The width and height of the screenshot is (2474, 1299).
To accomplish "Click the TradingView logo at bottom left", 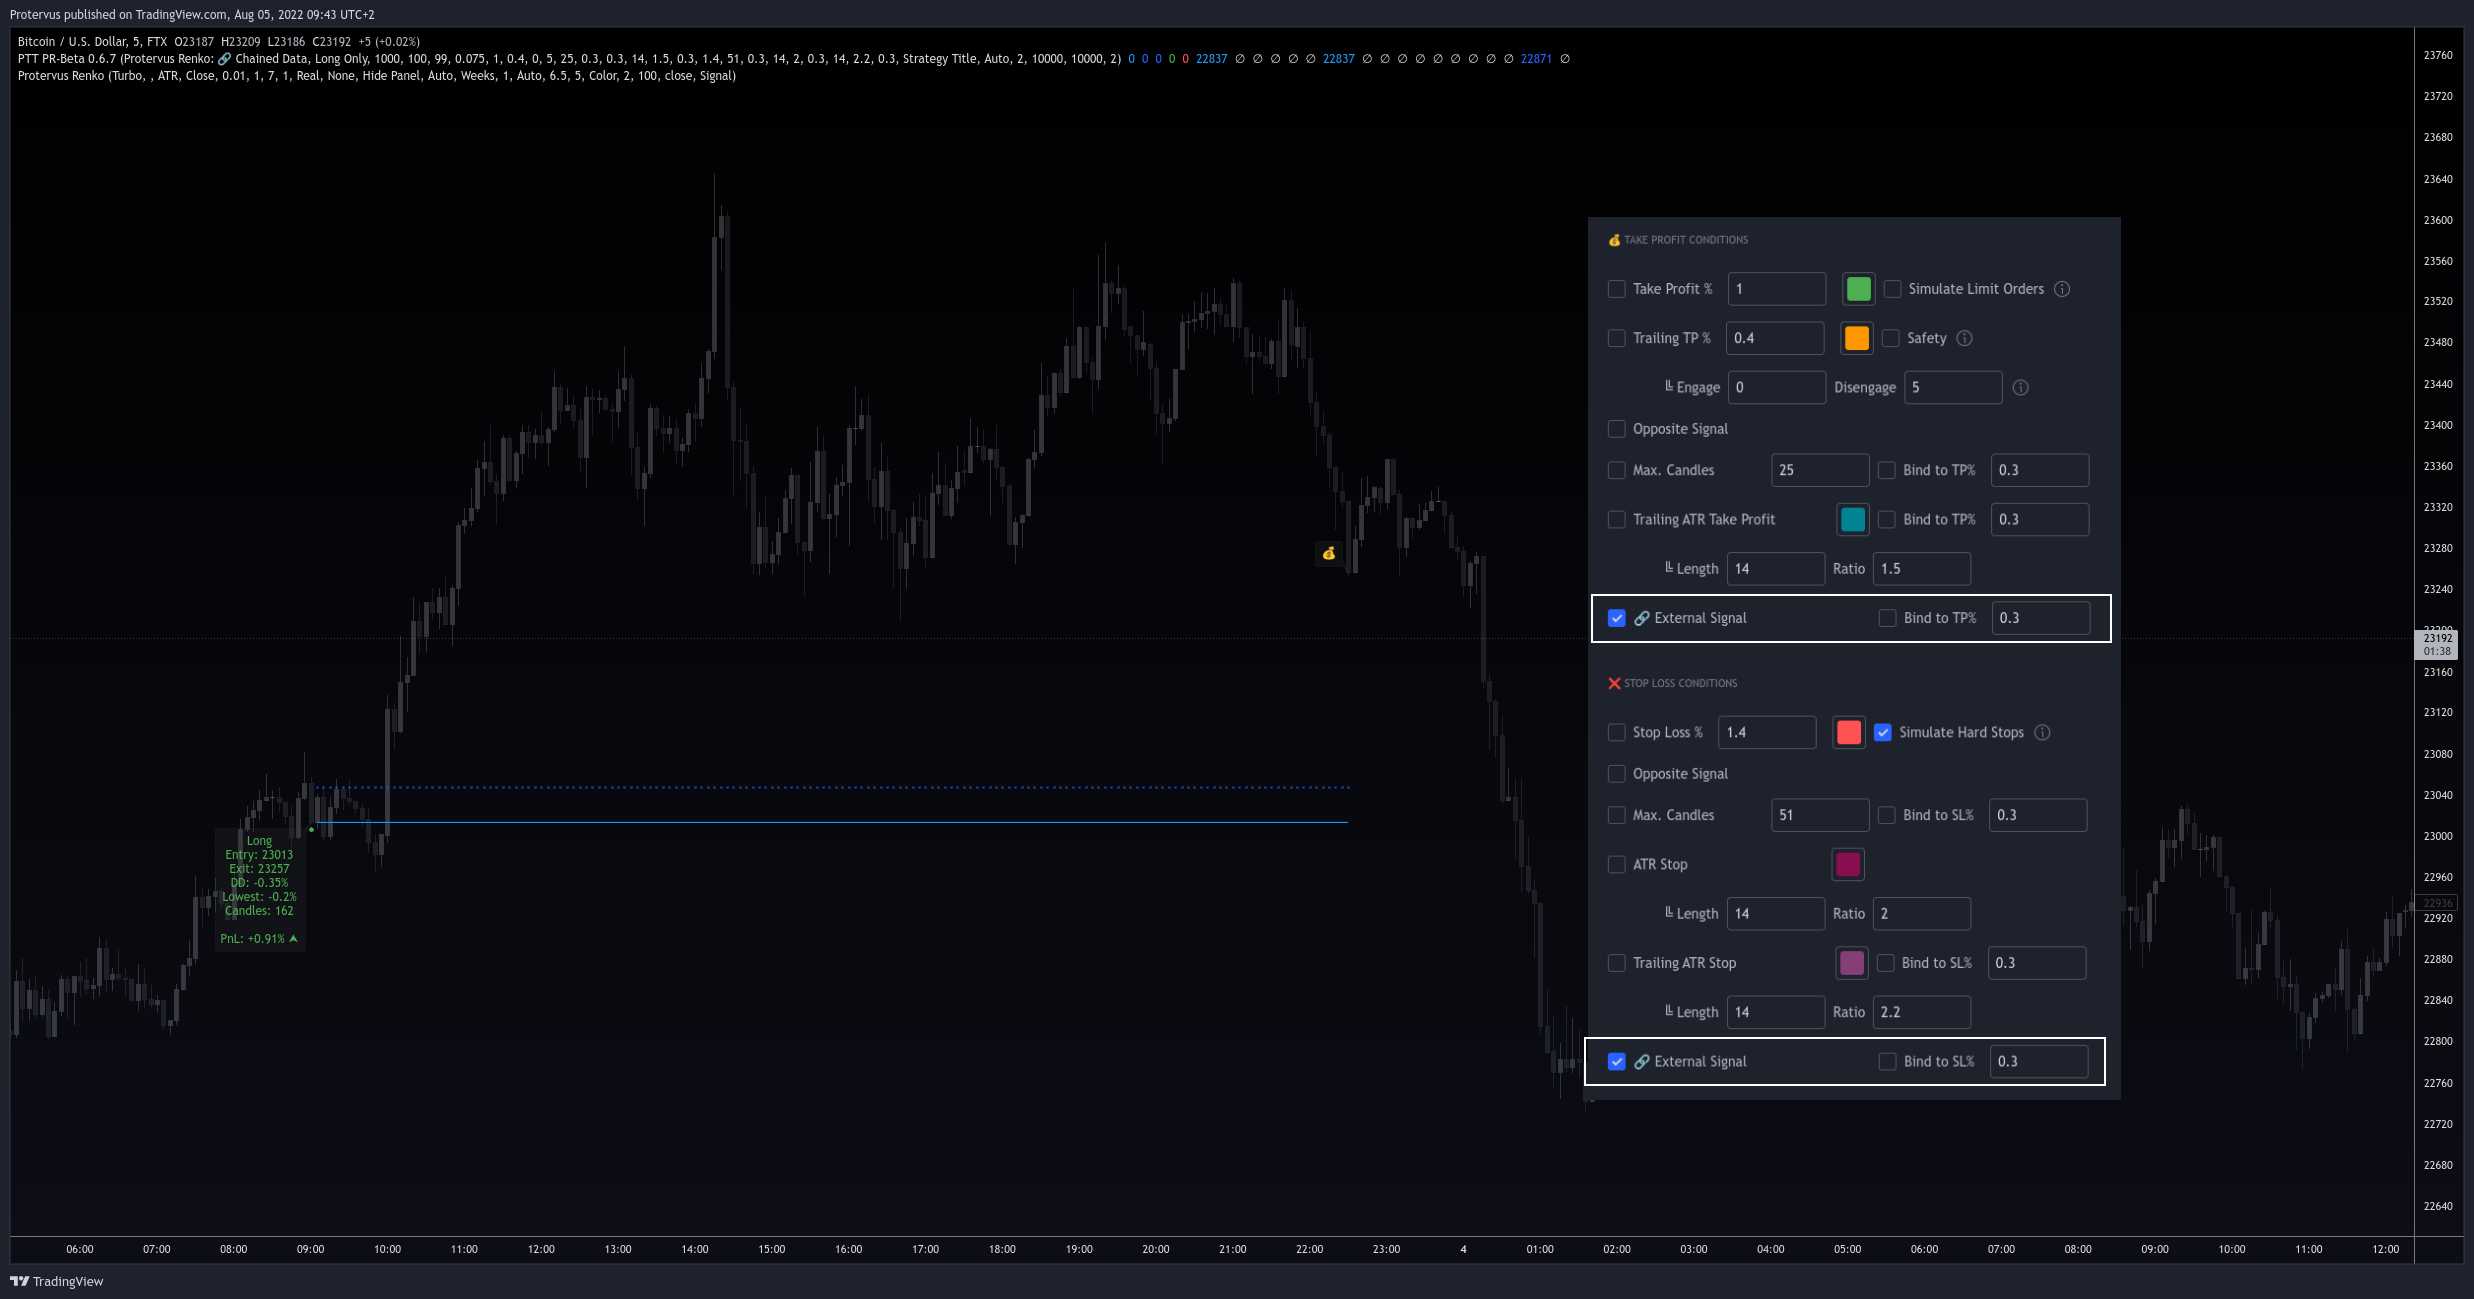I will coord(57,1281).
